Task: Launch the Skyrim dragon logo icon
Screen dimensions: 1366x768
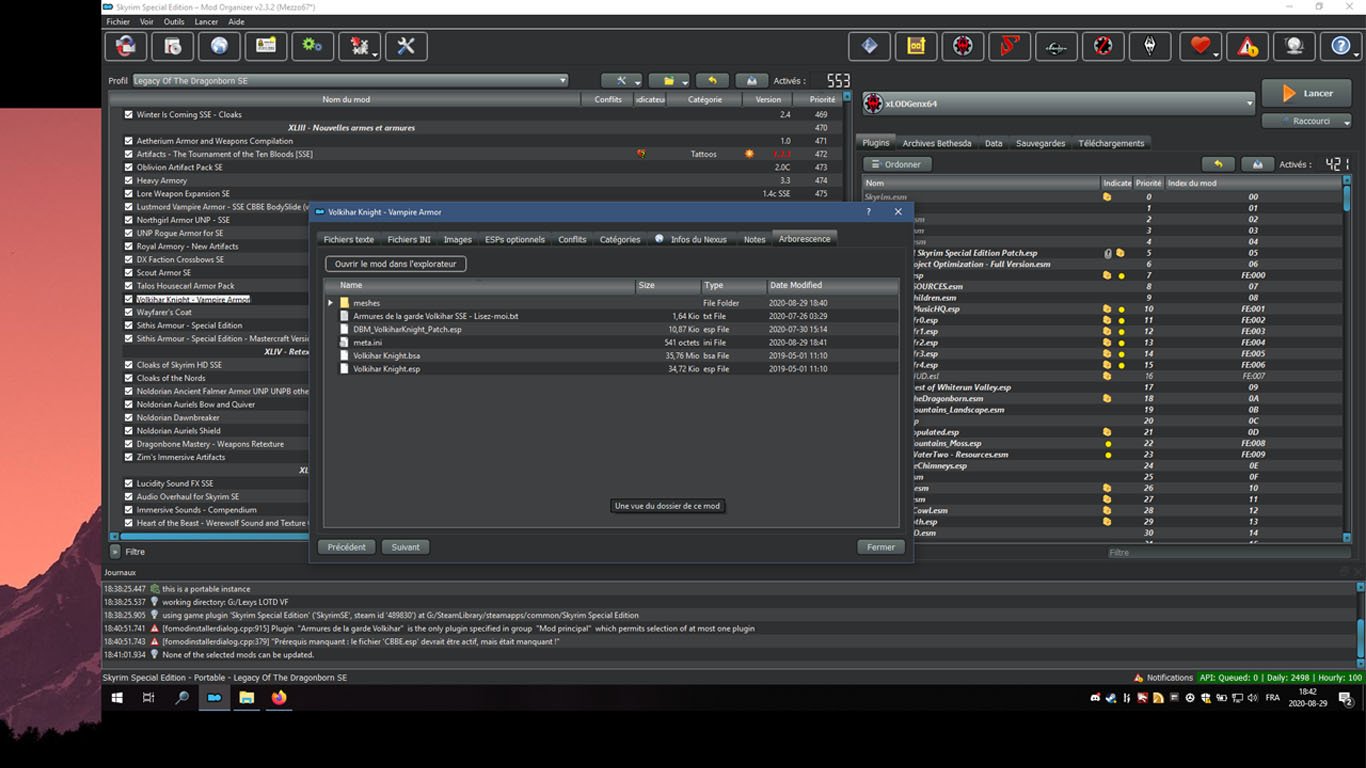Action: point(1150,46)
